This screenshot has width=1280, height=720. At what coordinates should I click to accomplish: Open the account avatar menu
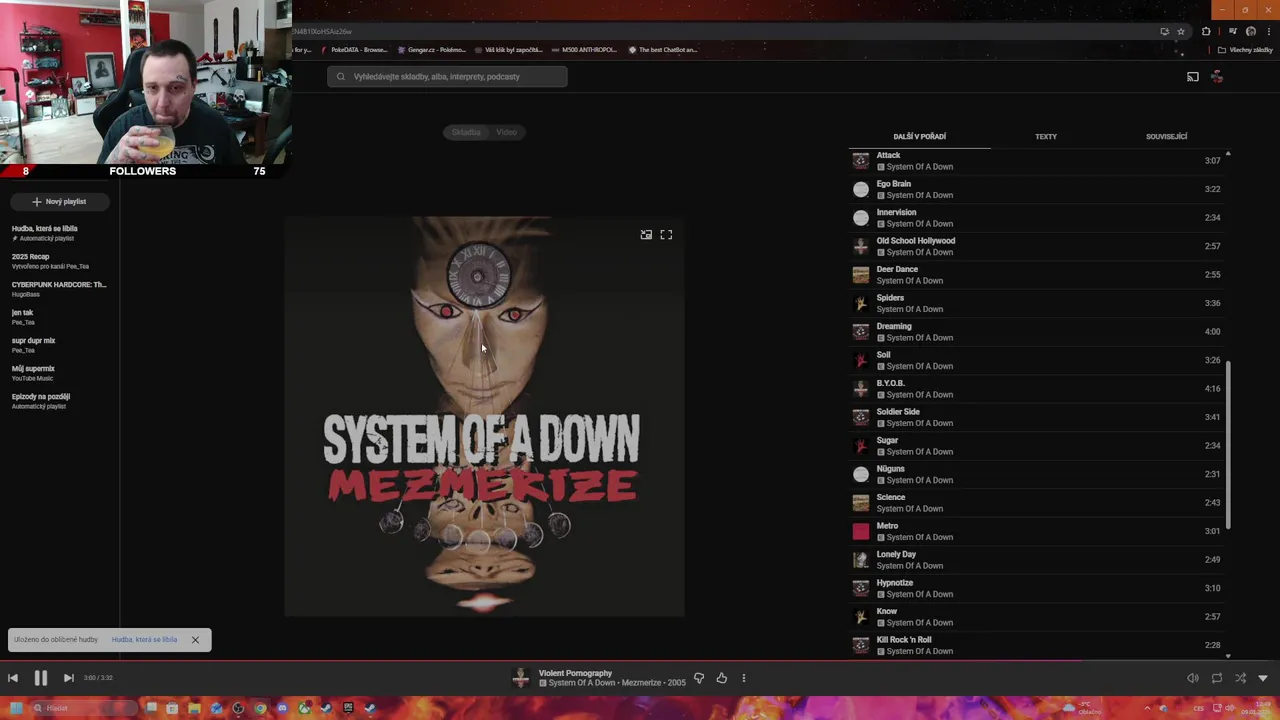1217,77
